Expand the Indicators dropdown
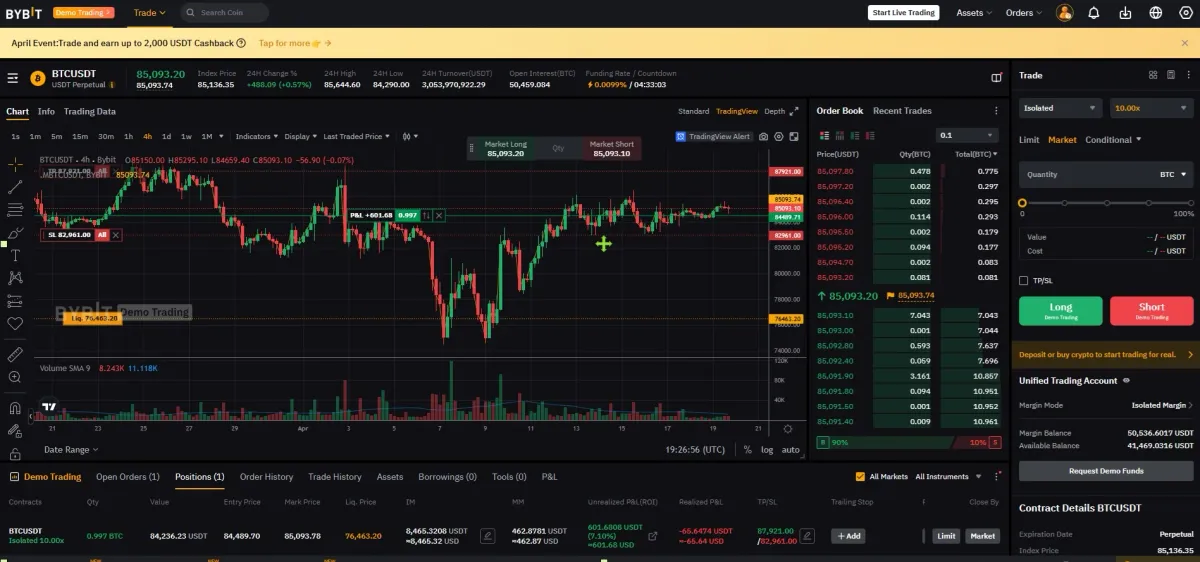Viewport: 1200px width, 562px height. 256,136
